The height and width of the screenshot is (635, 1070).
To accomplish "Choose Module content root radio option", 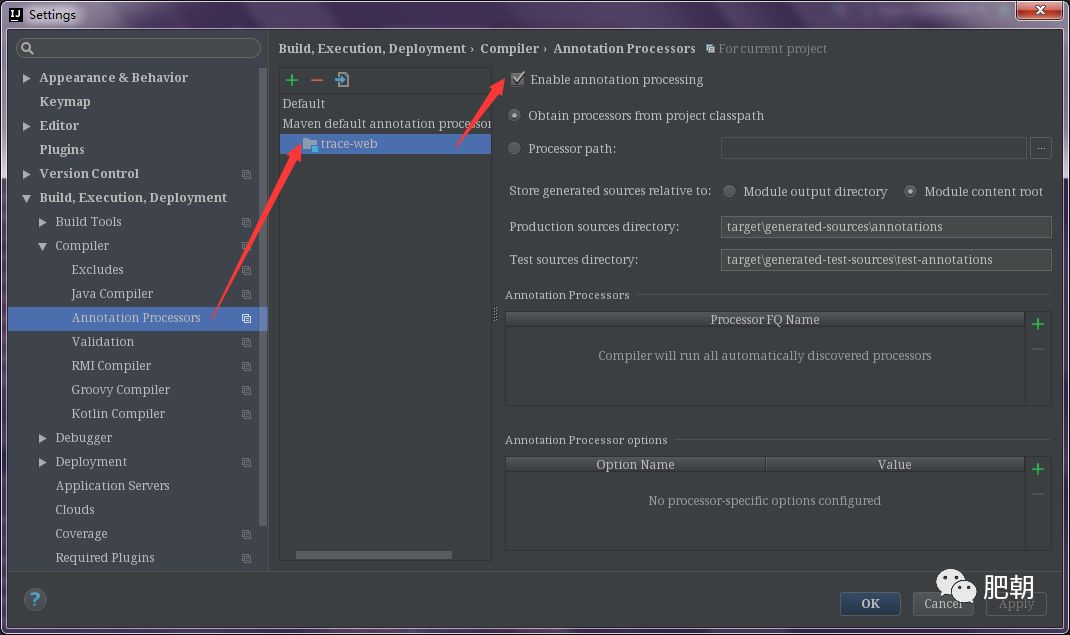I will click(x=910, y=192).
